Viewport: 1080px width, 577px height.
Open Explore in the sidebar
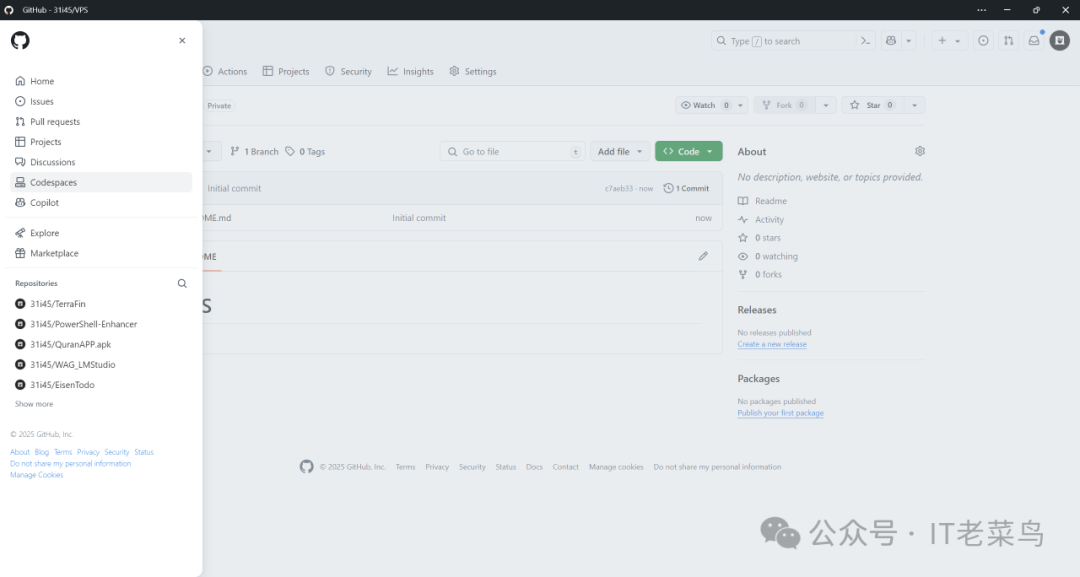tap(101, 233)
